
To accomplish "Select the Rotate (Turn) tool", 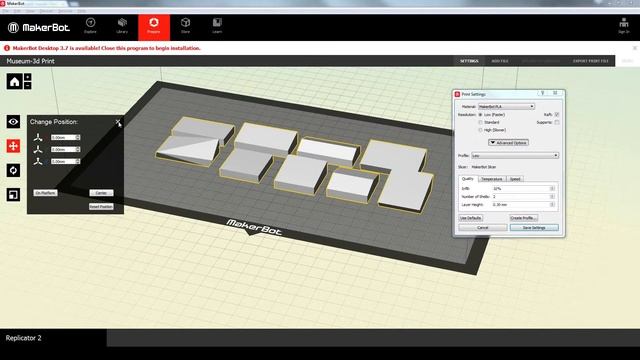I will [13, 170].
